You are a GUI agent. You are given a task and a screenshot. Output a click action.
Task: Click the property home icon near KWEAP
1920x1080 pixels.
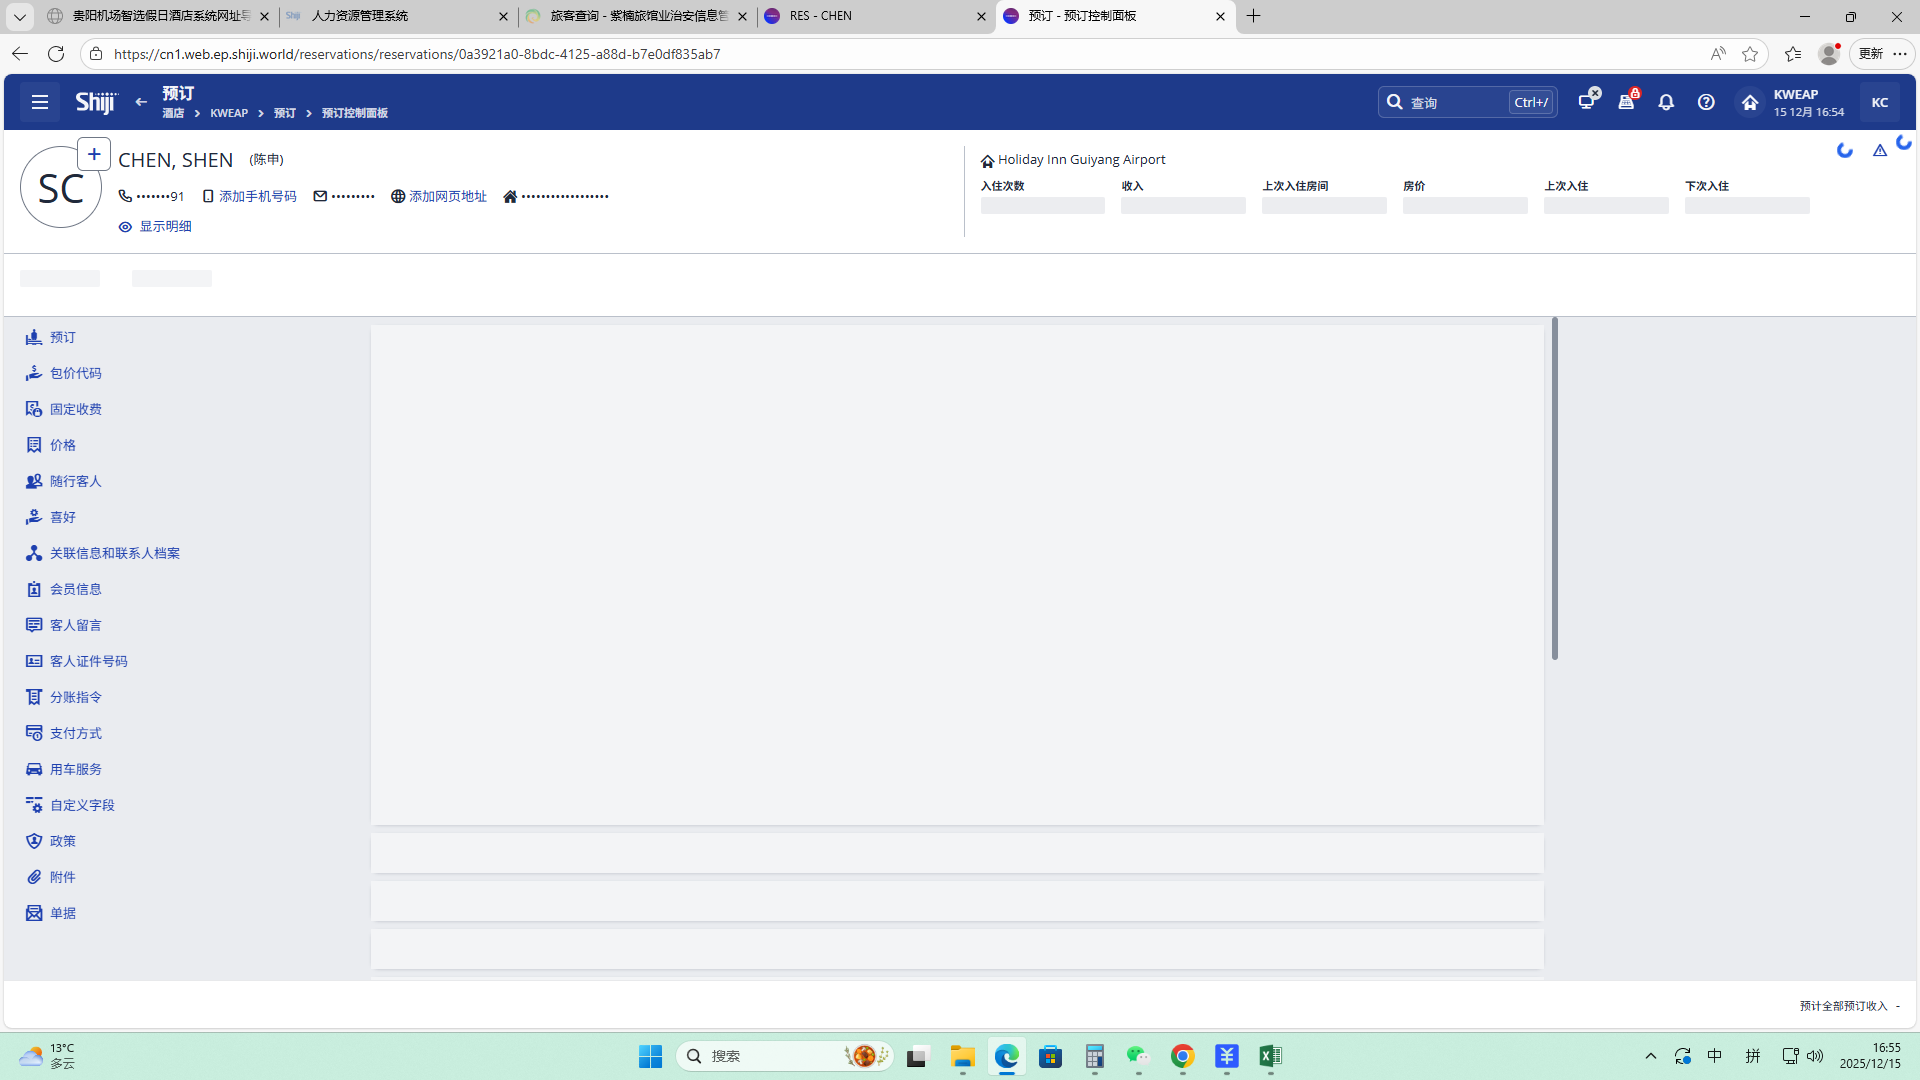pyautogui.click(x=1749, y=102)
